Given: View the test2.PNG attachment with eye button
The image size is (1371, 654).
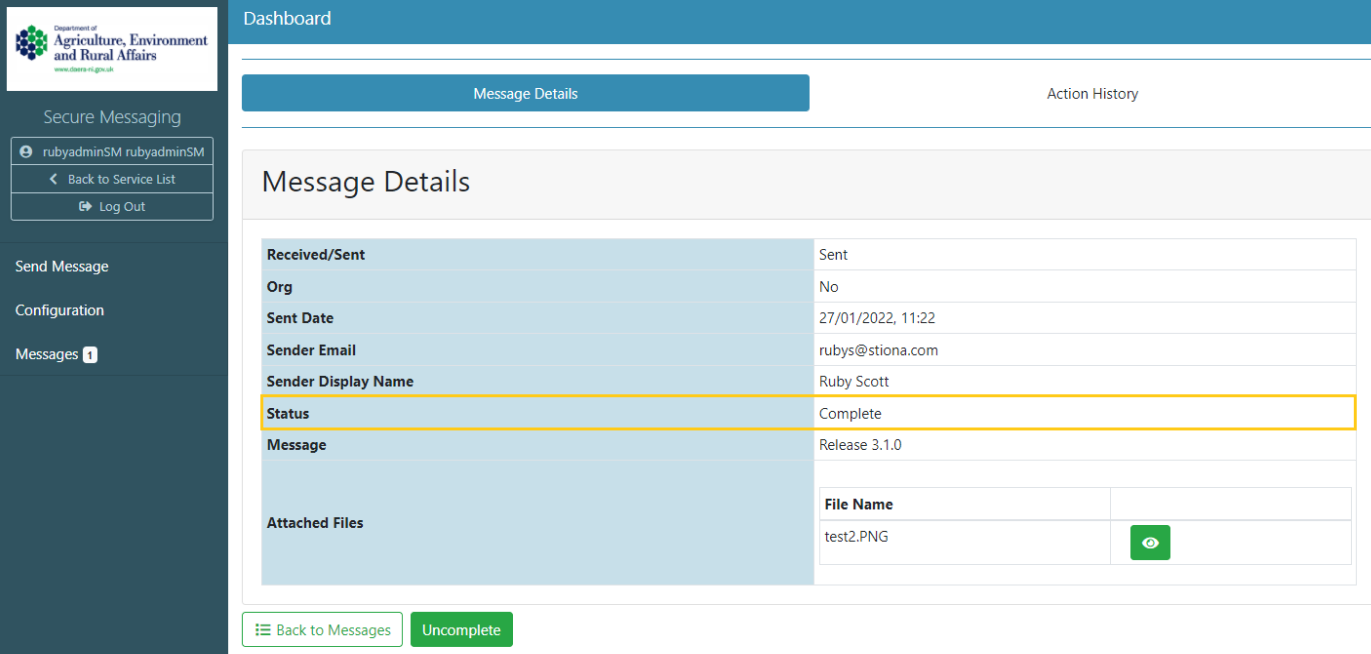Looking at the screenshot, I should tap(1150, 542).
